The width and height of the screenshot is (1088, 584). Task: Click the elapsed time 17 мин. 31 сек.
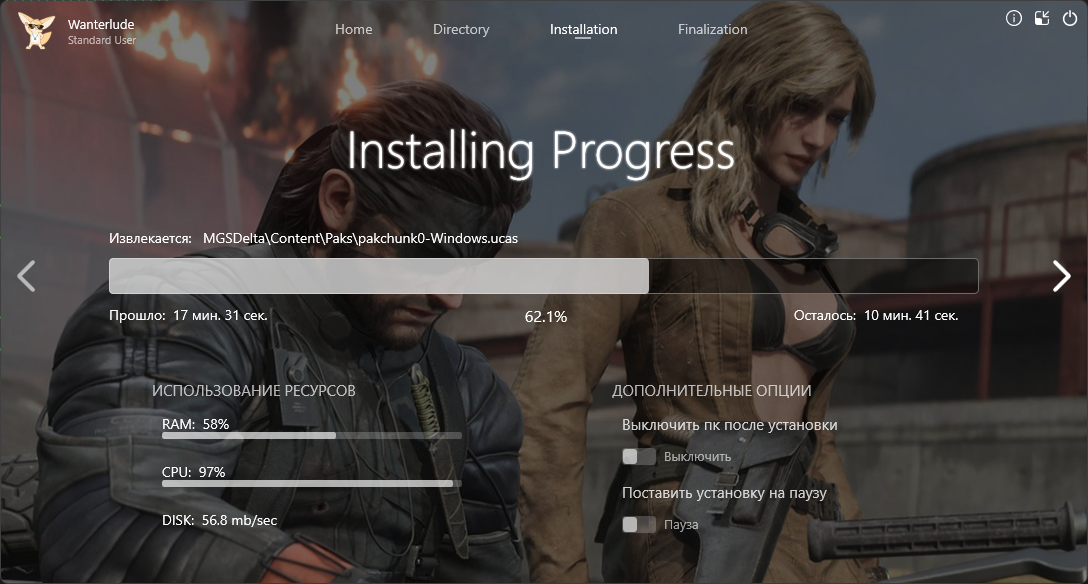pos(220,316)
